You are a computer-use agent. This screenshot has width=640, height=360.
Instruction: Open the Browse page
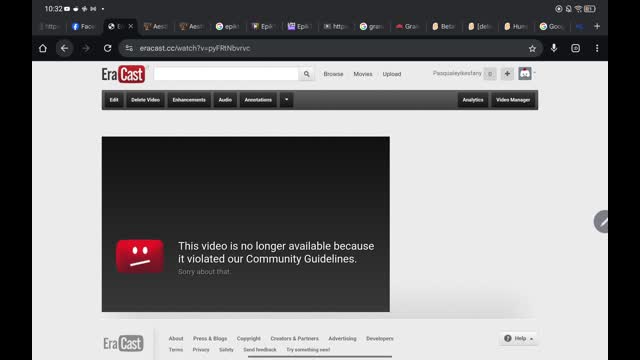[x=333, y=74]
